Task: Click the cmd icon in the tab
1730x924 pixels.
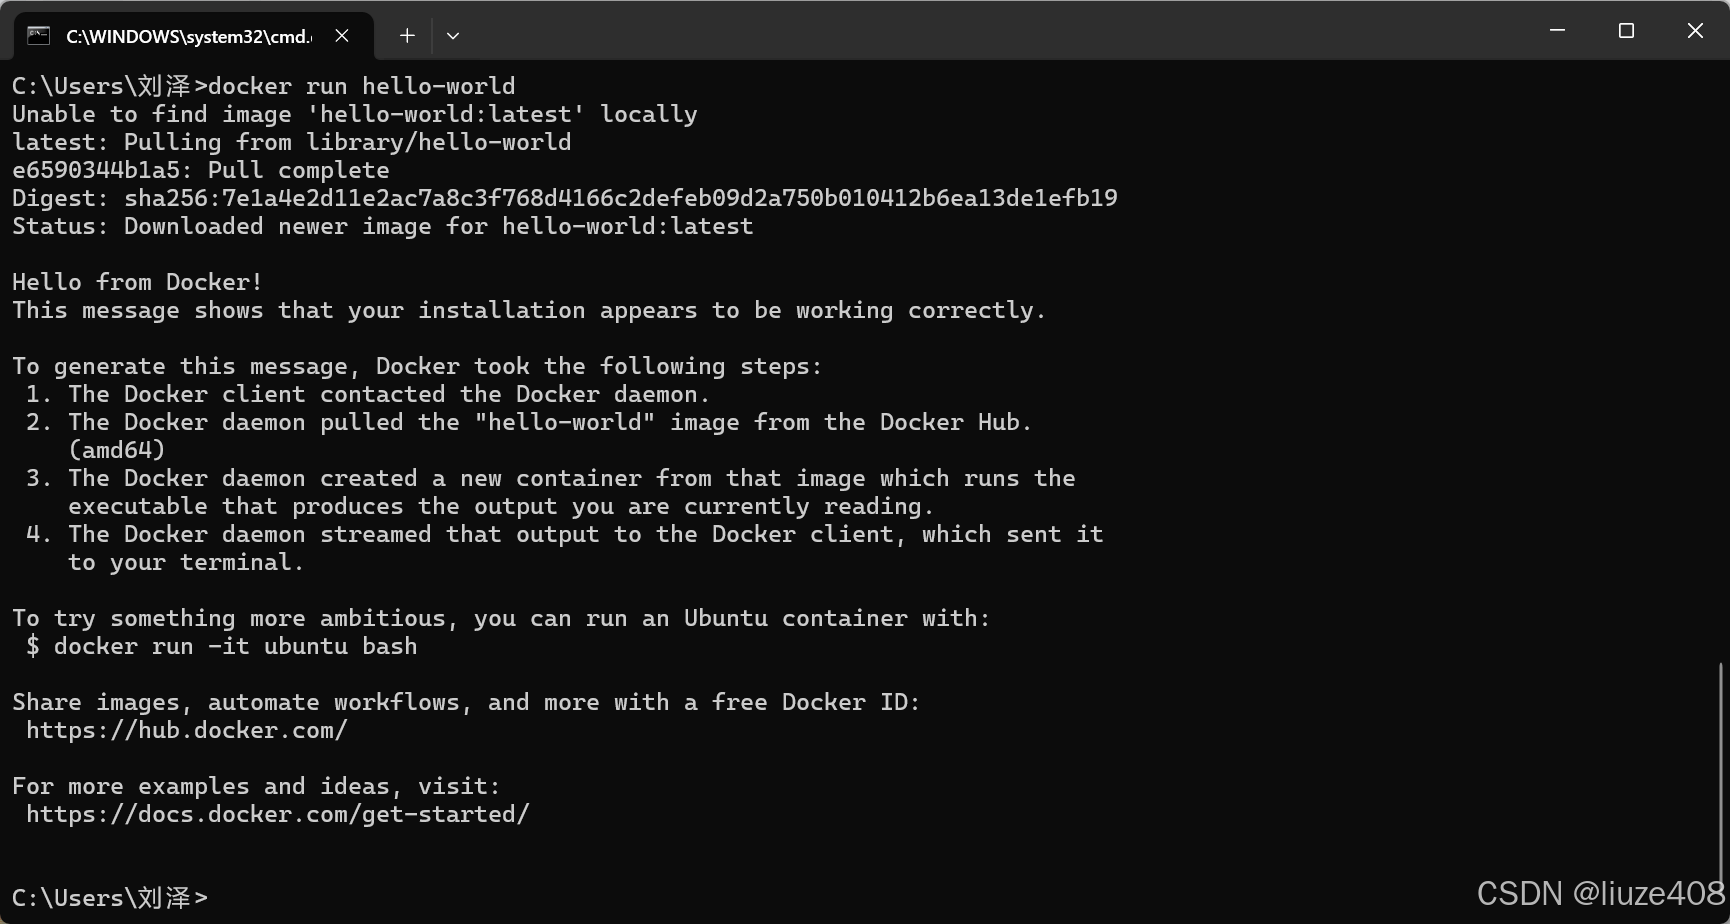Action: (x=38, y=36)
